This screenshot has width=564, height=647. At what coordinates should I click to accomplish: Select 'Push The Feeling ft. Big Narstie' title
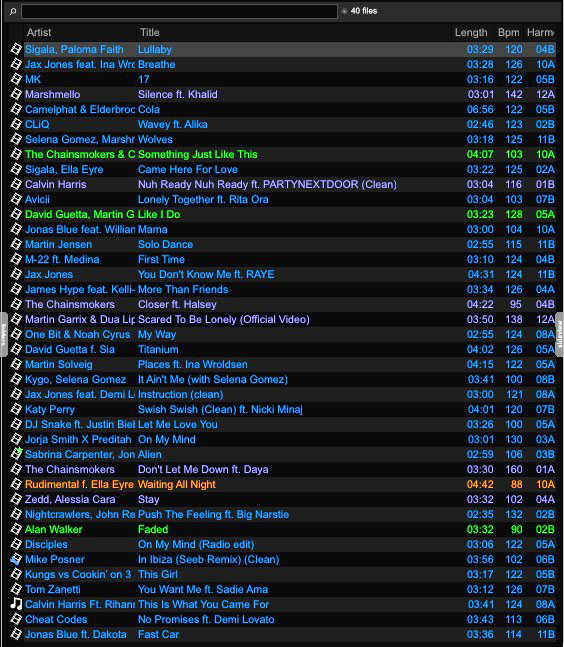coord(213,514)
